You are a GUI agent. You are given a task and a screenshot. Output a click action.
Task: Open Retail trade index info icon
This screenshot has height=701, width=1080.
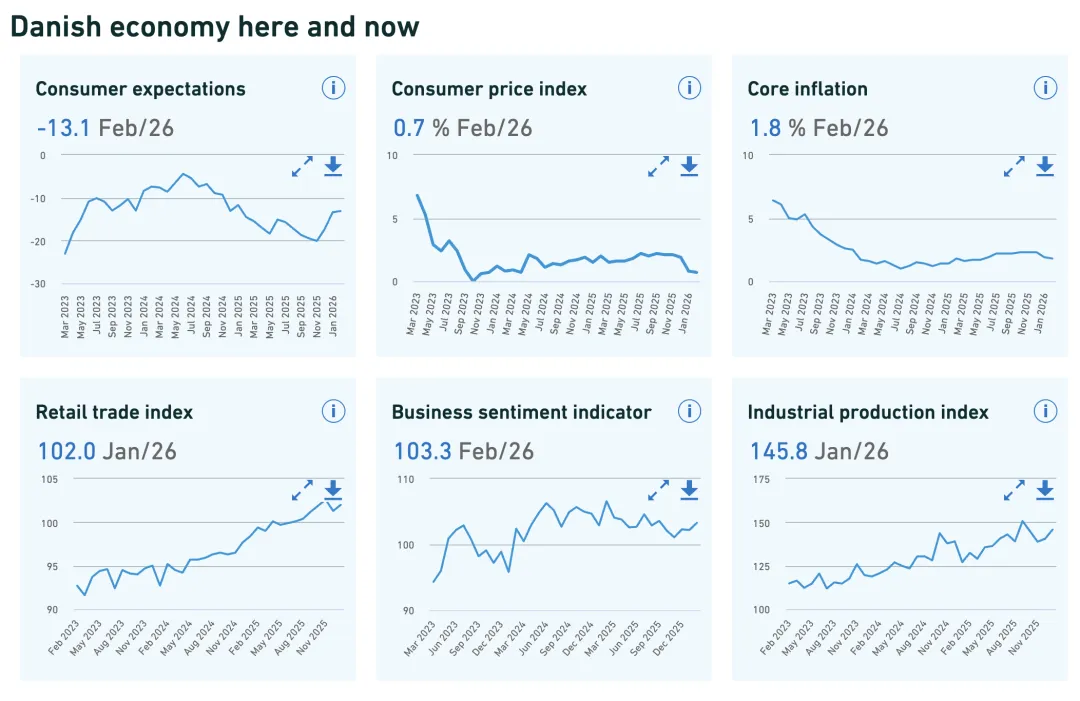(x=333, y=411)
